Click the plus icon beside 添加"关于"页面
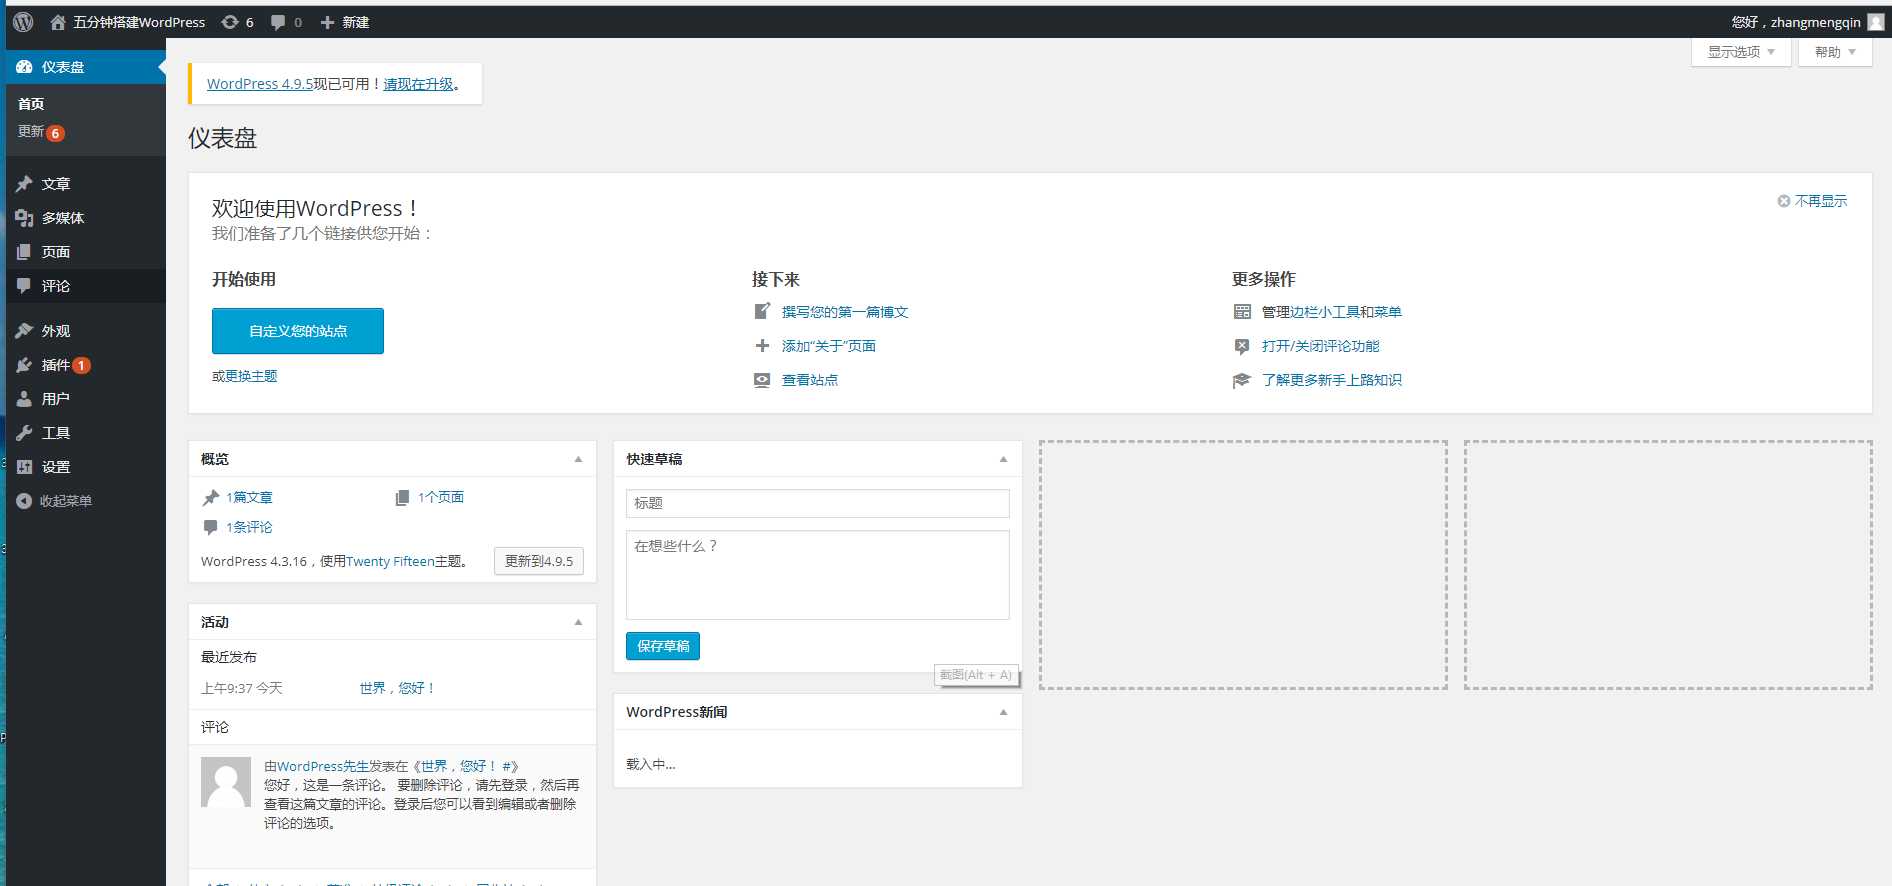 (x=762, y=346)
